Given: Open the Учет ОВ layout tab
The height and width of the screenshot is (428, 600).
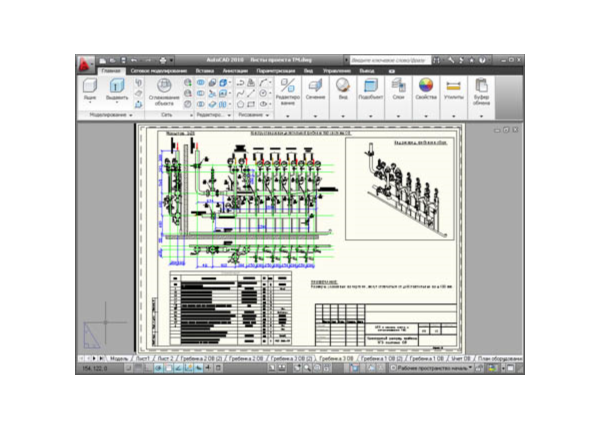Looking at the screenshot, I should click(x=461, y=359).
